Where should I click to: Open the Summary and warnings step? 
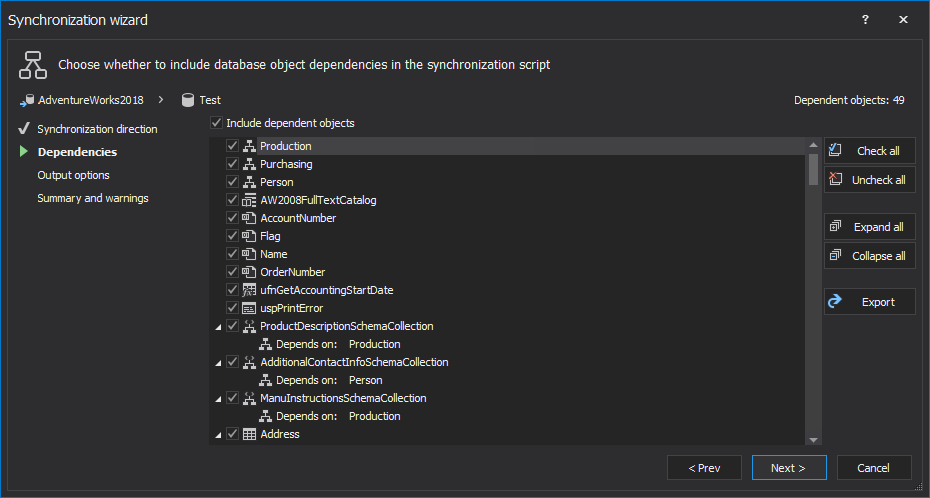tap(92, 198)
